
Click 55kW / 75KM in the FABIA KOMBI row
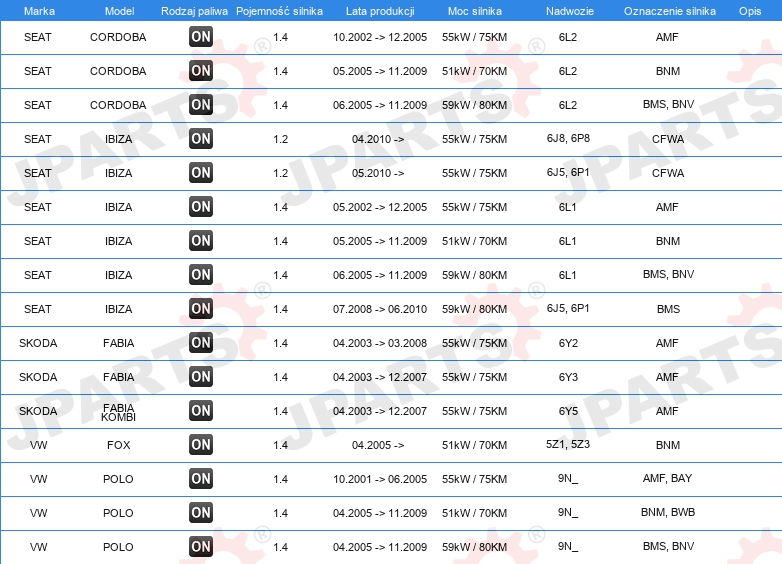tap(474, 411)
